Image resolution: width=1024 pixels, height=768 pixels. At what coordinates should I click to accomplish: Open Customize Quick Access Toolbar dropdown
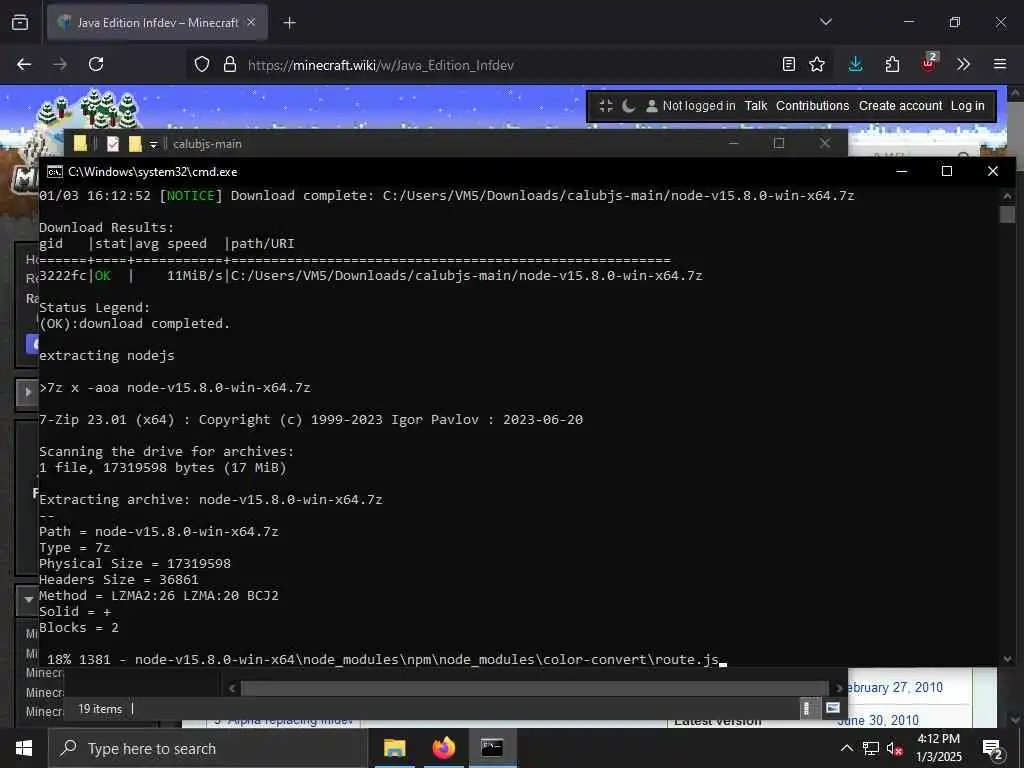(x=153, y=144)
